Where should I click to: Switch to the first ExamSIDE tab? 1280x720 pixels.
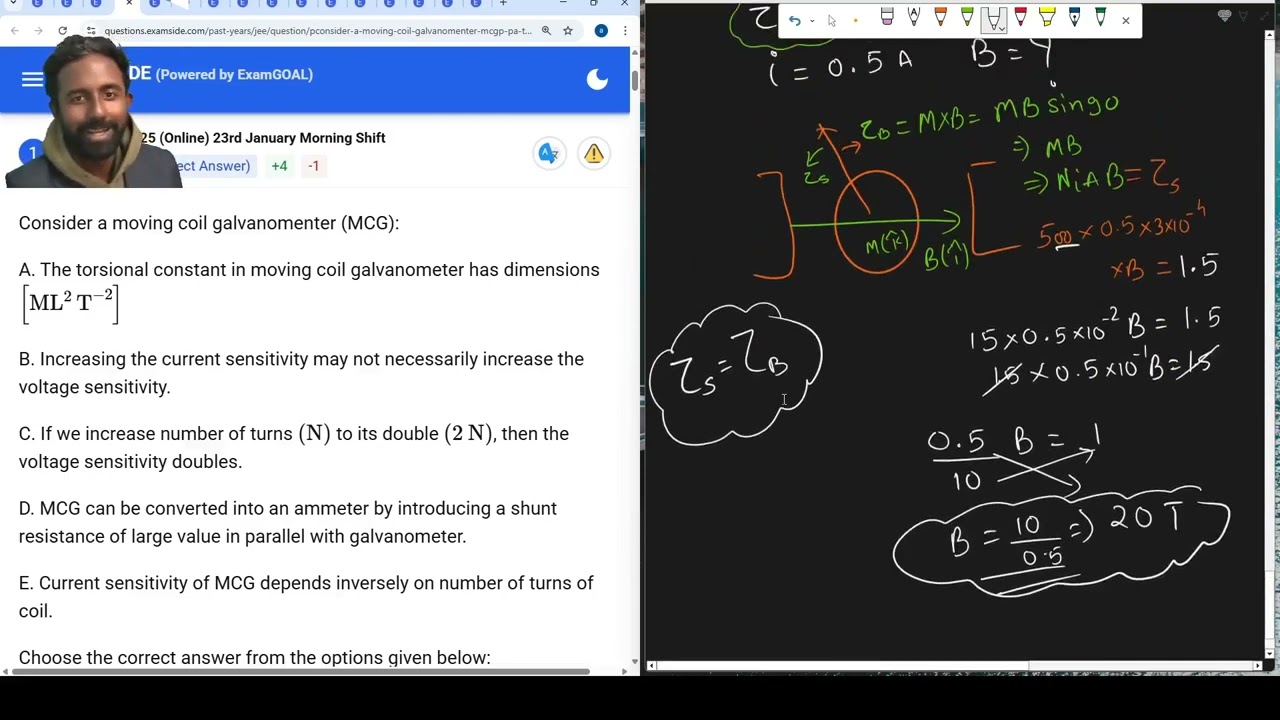[x=36, y=4]
